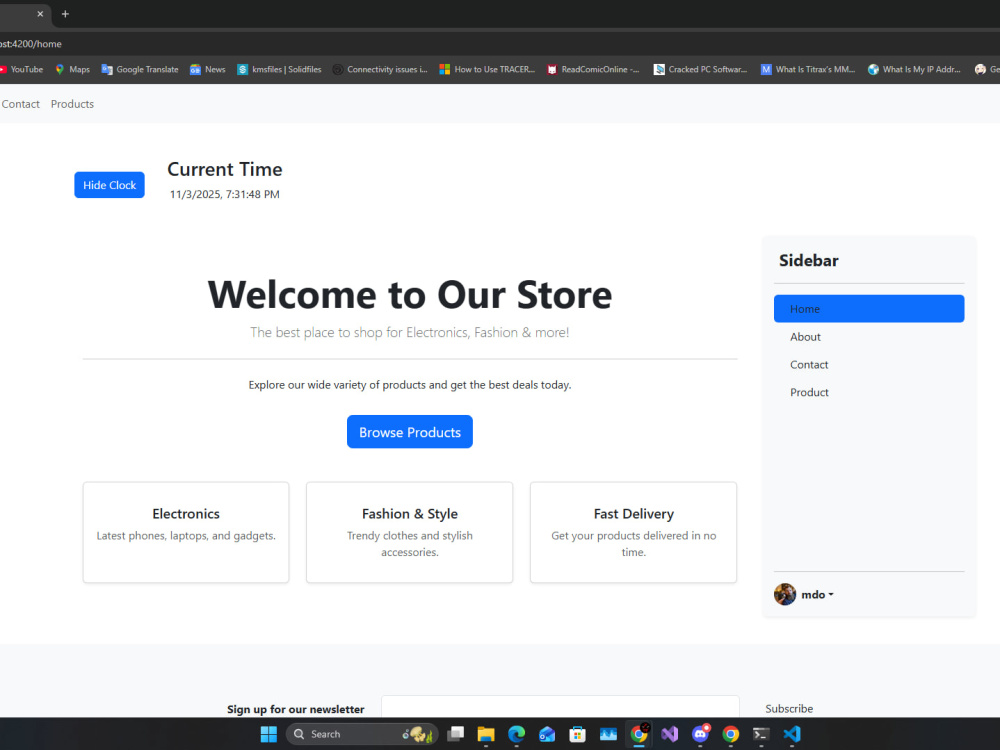1000x750 pixels.
Task: Open the Maps bookmark
Action: 72,70
